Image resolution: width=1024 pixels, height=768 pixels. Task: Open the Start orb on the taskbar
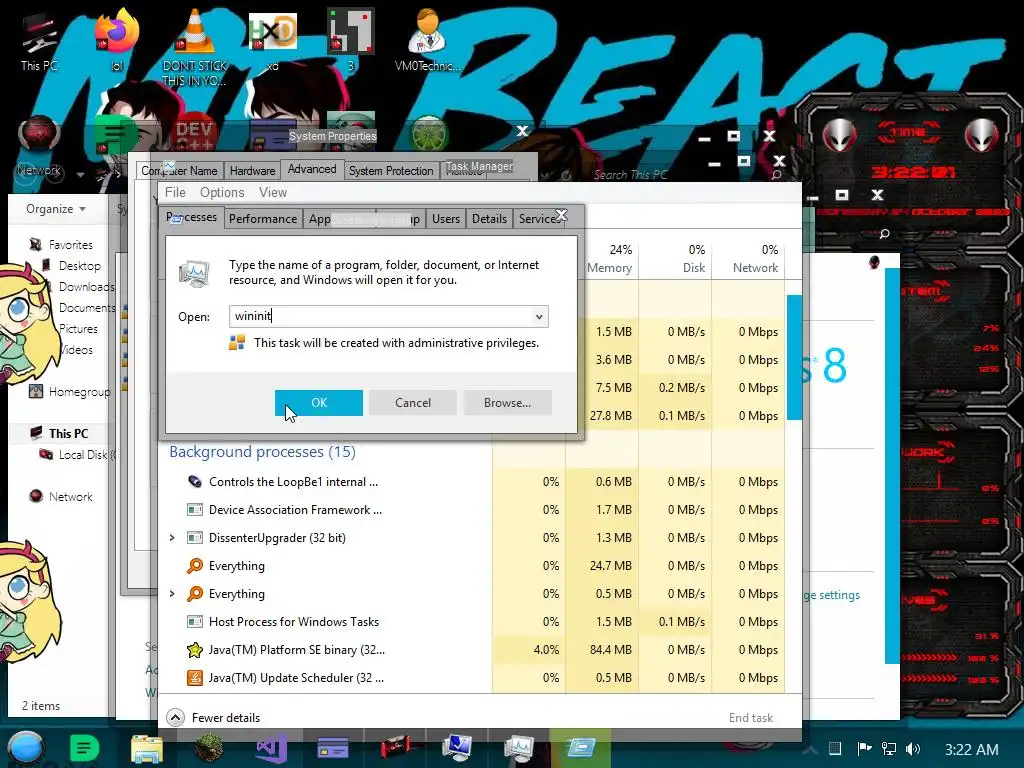(x=26, y=748)
